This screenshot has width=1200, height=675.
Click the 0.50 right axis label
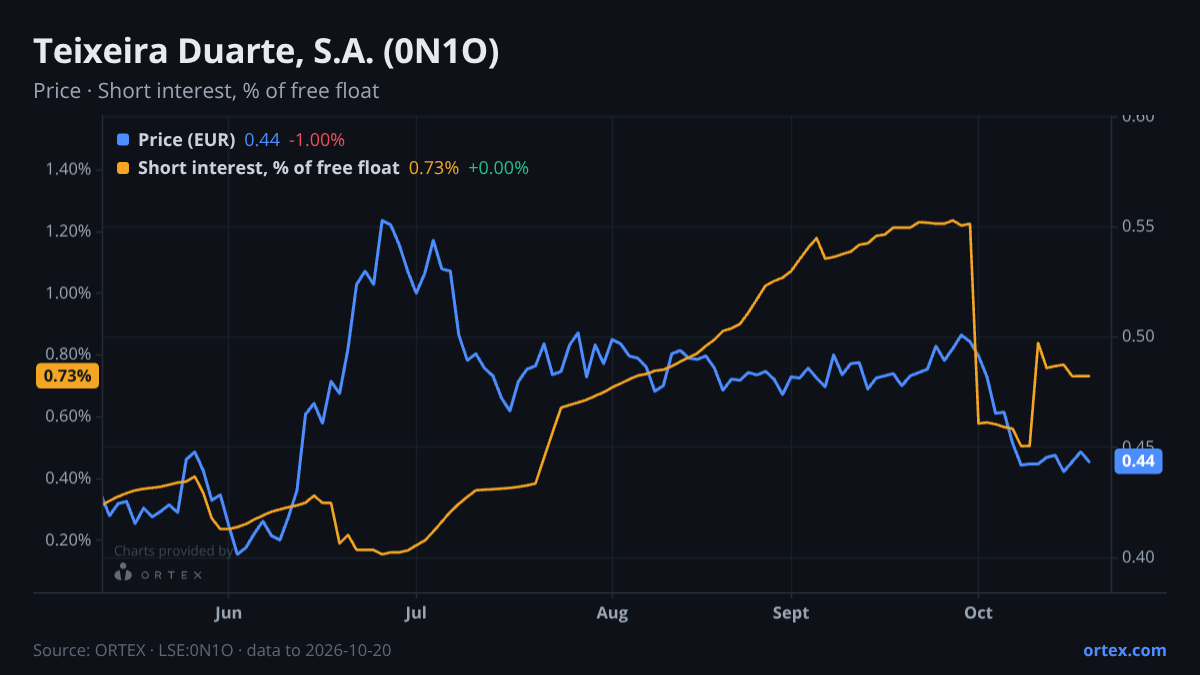click(1139, 336)
